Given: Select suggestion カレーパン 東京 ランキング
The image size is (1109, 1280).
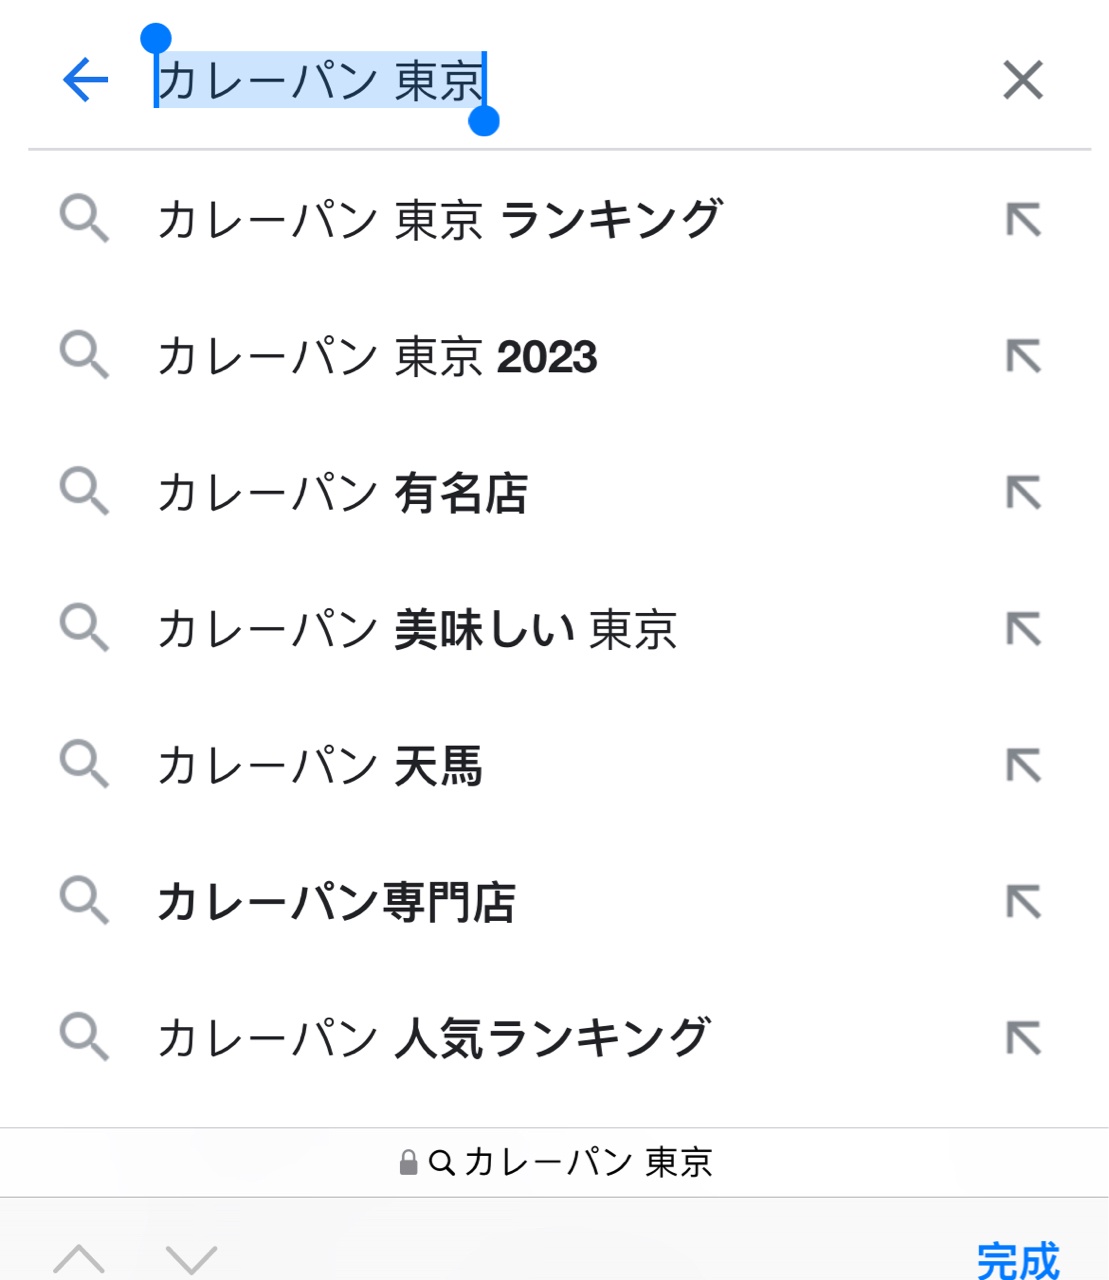Looking at the screenshot, I should point(439,220).
